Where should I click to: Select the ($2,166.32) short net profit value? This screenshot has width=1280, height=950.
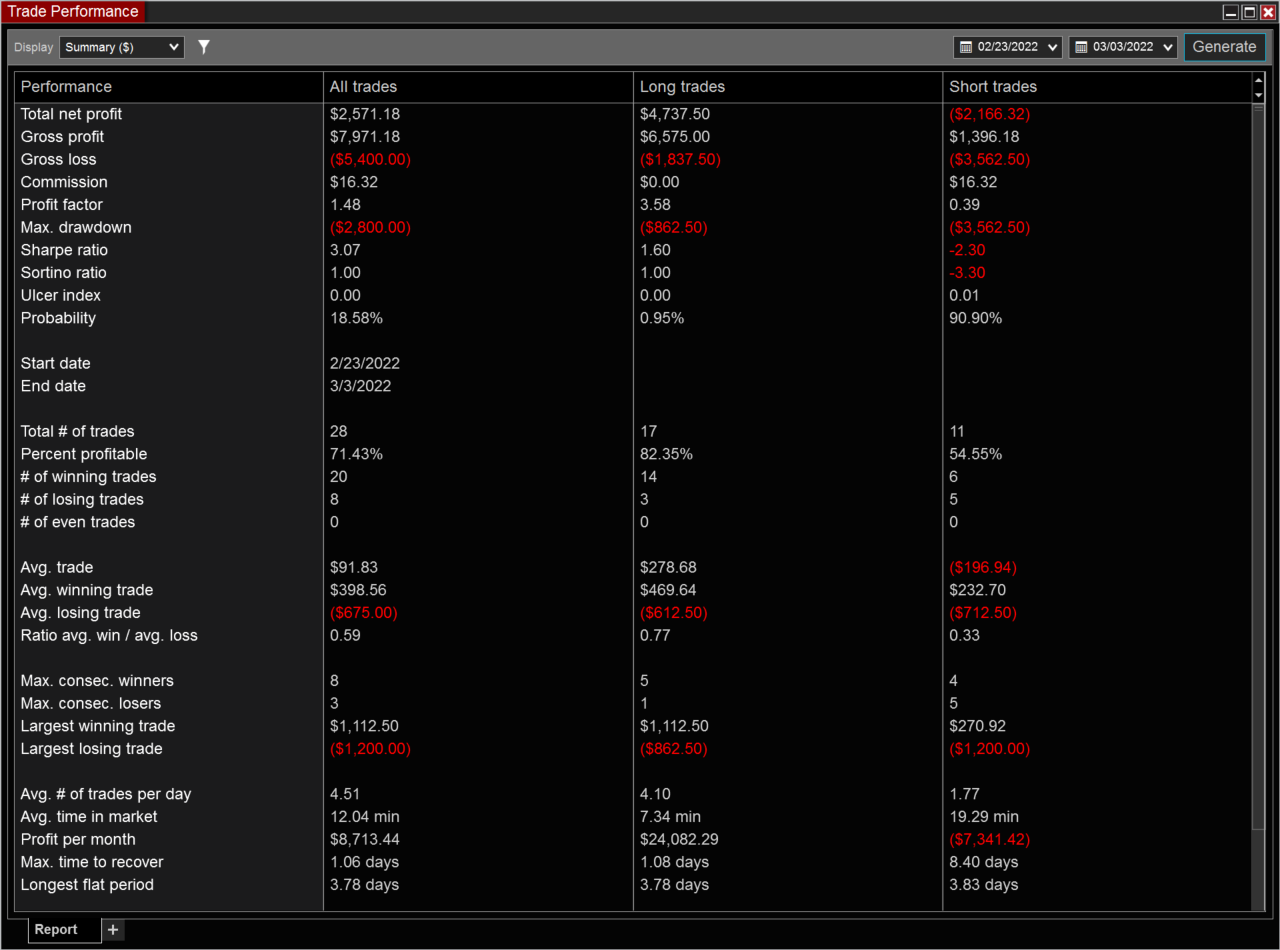point(989,114)
